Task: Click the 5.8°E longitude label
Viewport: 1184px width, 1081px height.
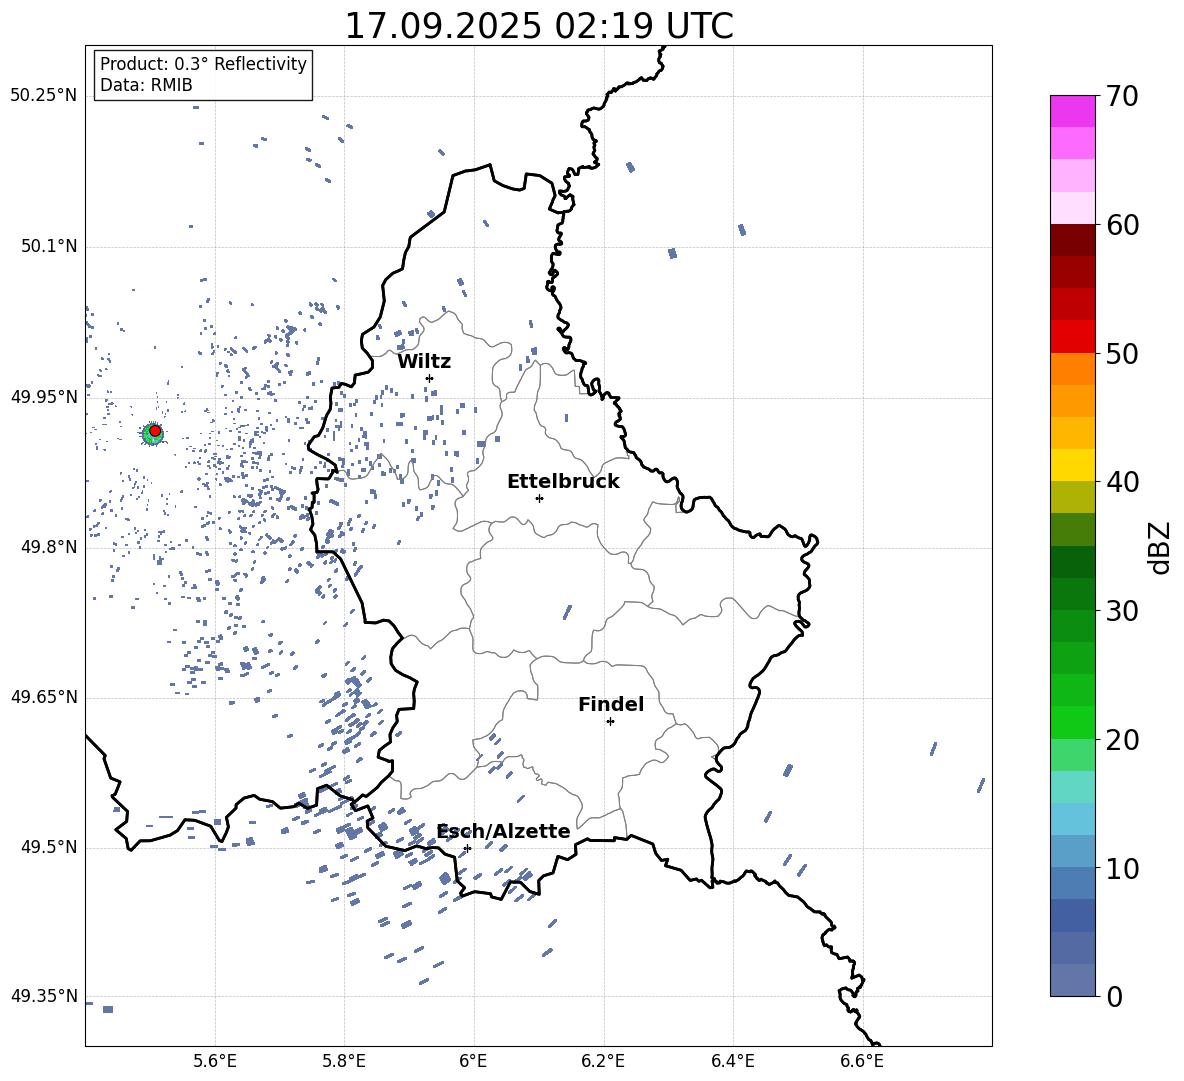Action: tap(344, 1061)
